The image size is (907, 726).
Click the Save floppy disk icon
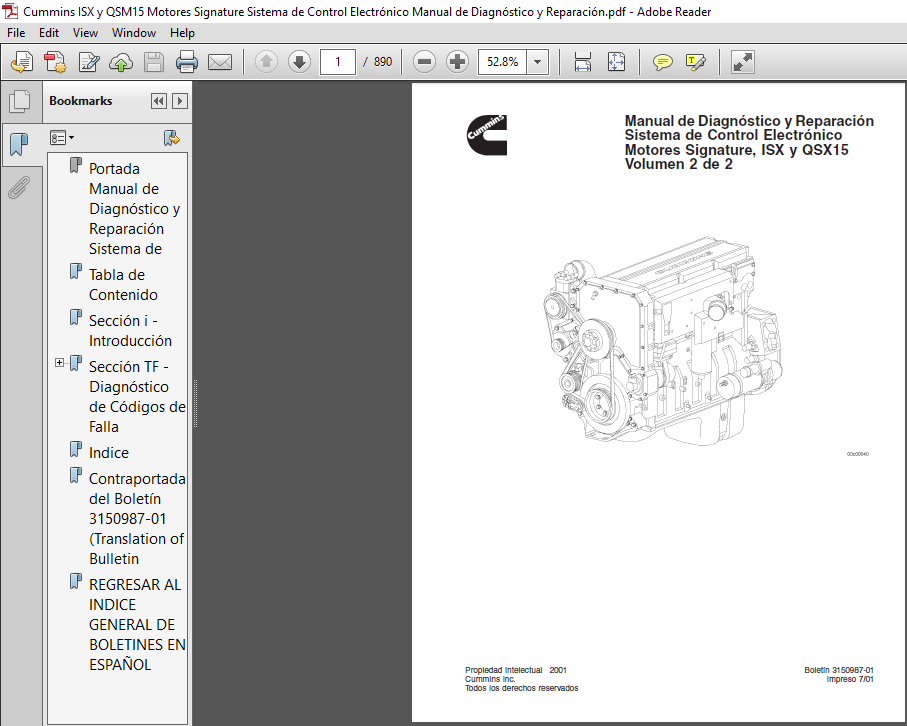pos(154,62)
